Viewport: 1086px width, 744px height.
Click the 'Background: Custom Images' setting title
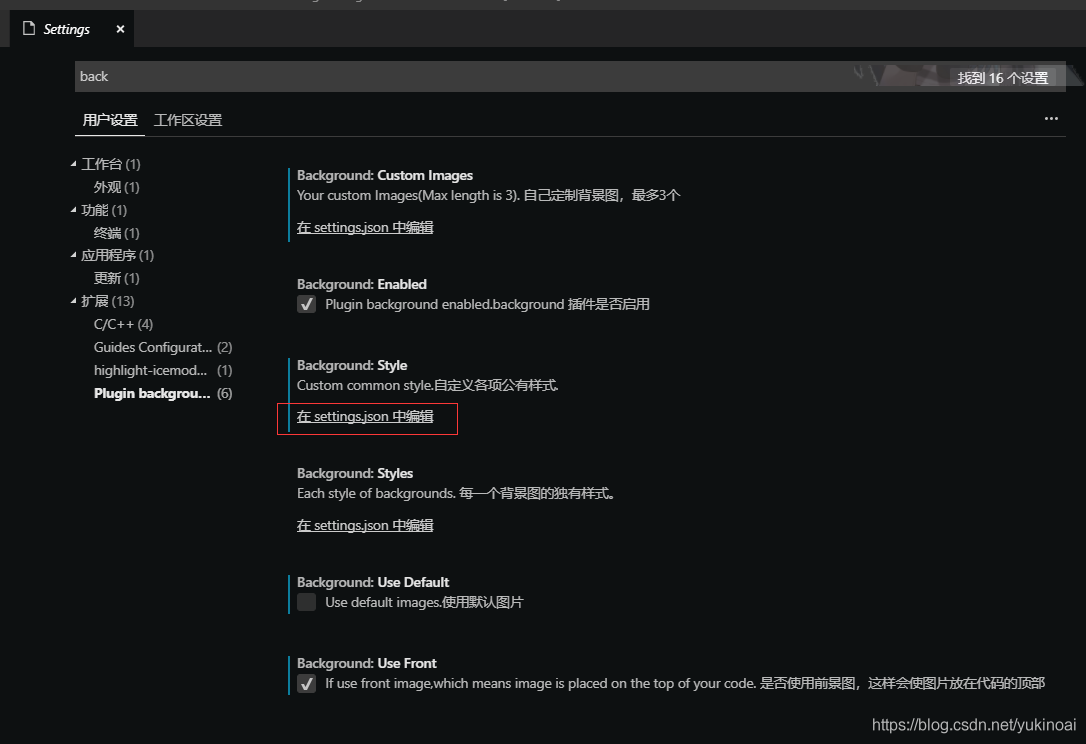(385, 175)
